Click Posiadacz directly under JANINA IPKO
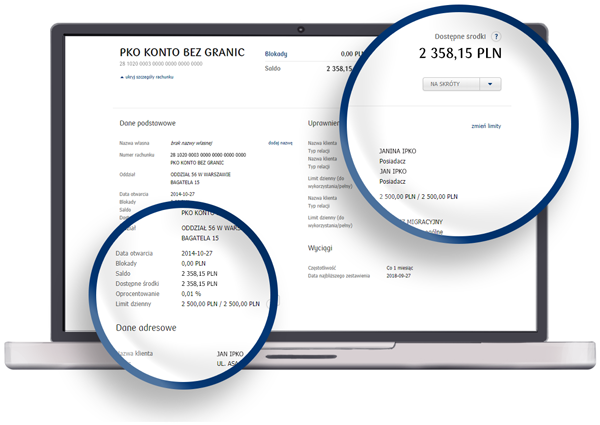600x425 pixels. [392, 161]
